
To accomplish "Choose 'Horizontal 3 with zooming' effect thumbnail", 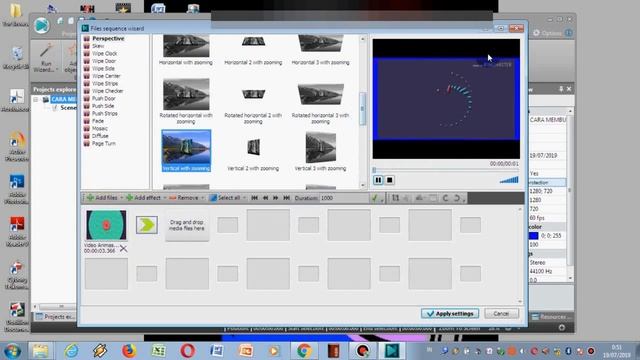I will pos(320,43).
